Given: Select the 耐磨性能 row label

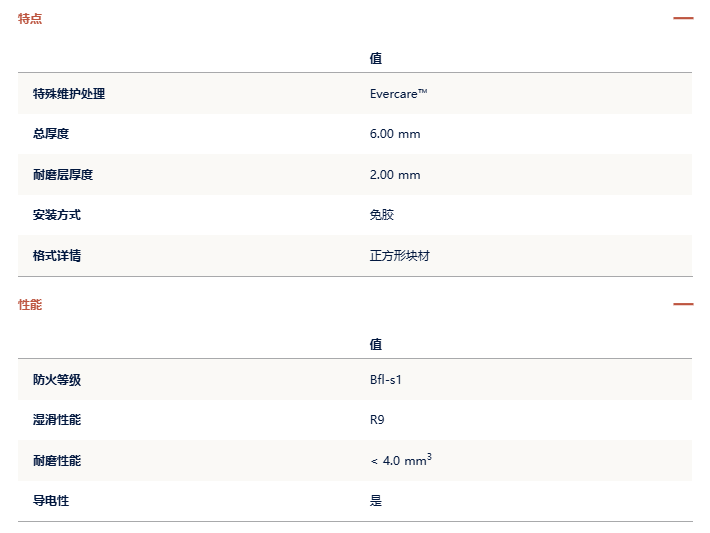Looking at the screenshot, I should pos(57,461).
